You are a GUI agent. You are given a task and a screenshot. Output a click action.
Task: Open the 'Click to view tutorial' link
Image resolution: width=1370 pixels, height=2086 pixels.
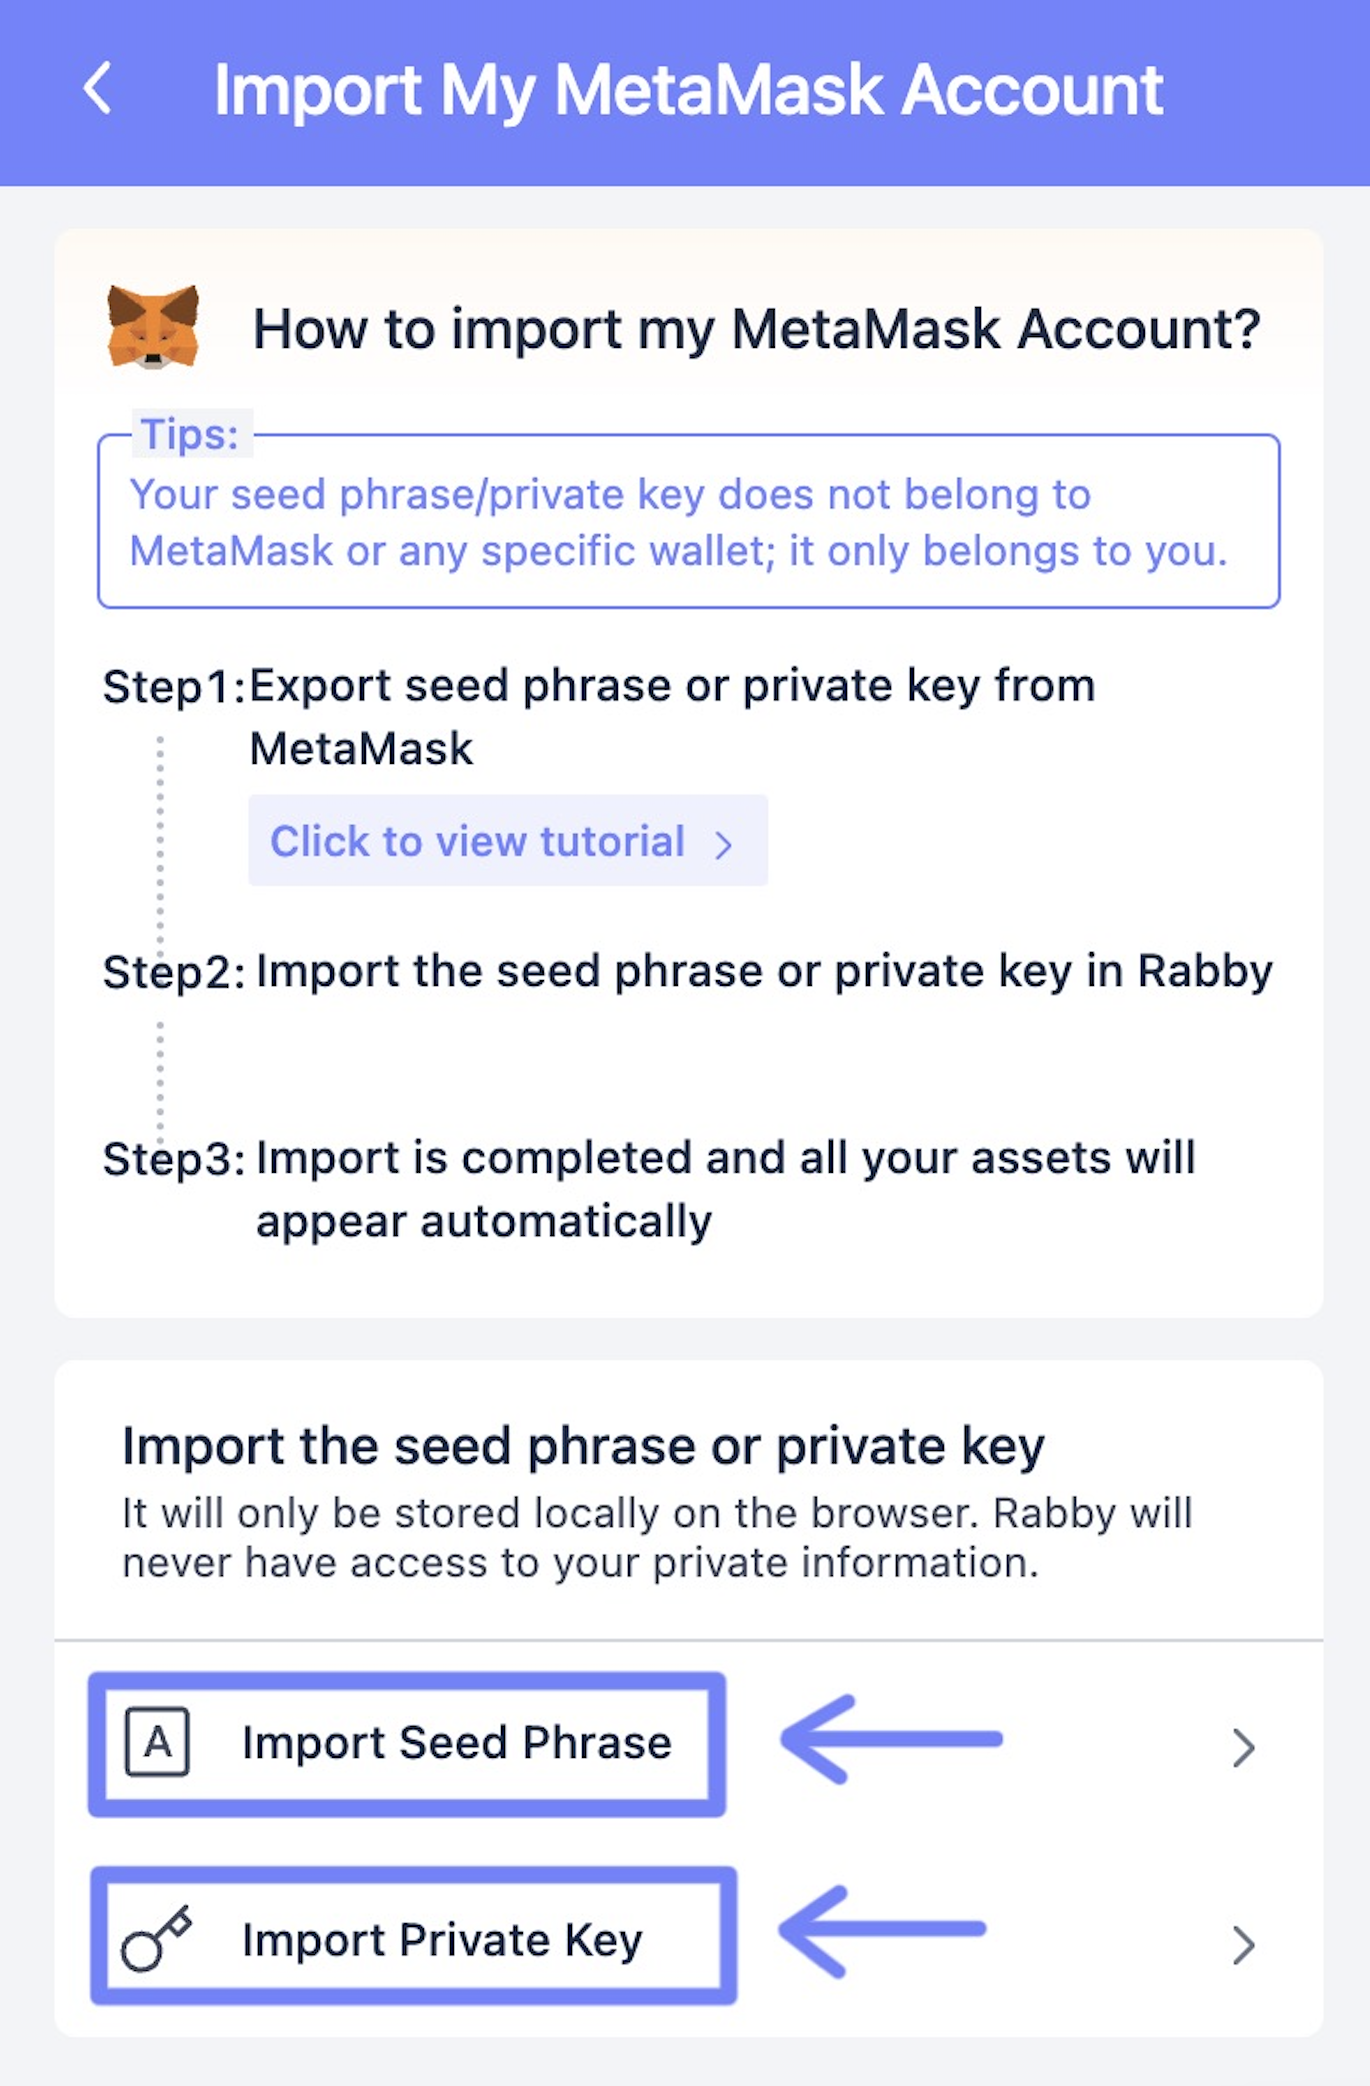pyautogui.click(x=508, y=841)
